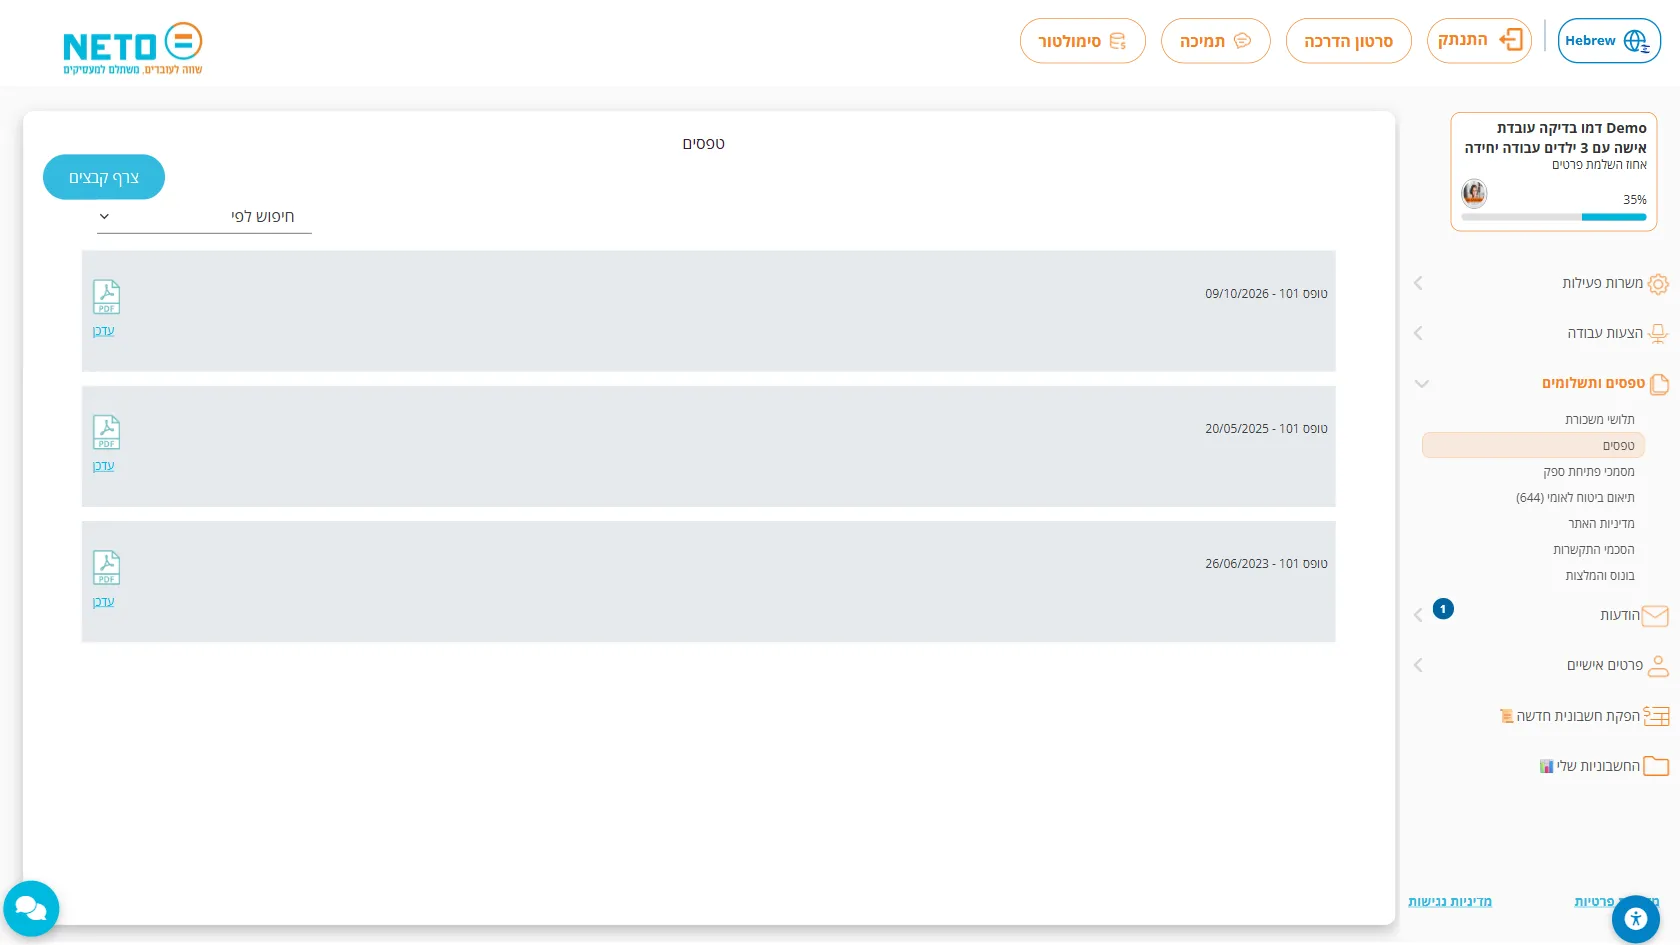This screenshot has width=1680, height=945.
Task: Open the messages envelope icon הודעות
Action: coord(1655,616)
